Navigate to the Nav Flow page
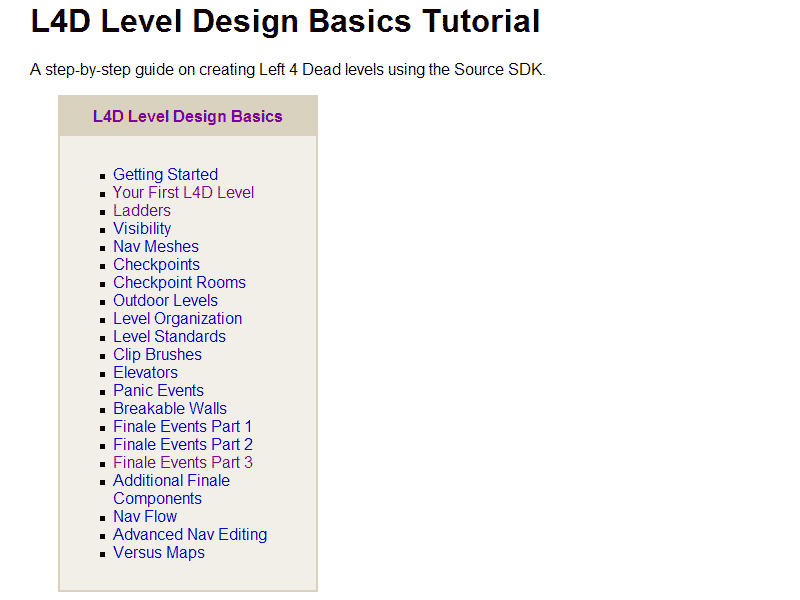The width and height of the screenshot is (800, 600). (145, 517)
